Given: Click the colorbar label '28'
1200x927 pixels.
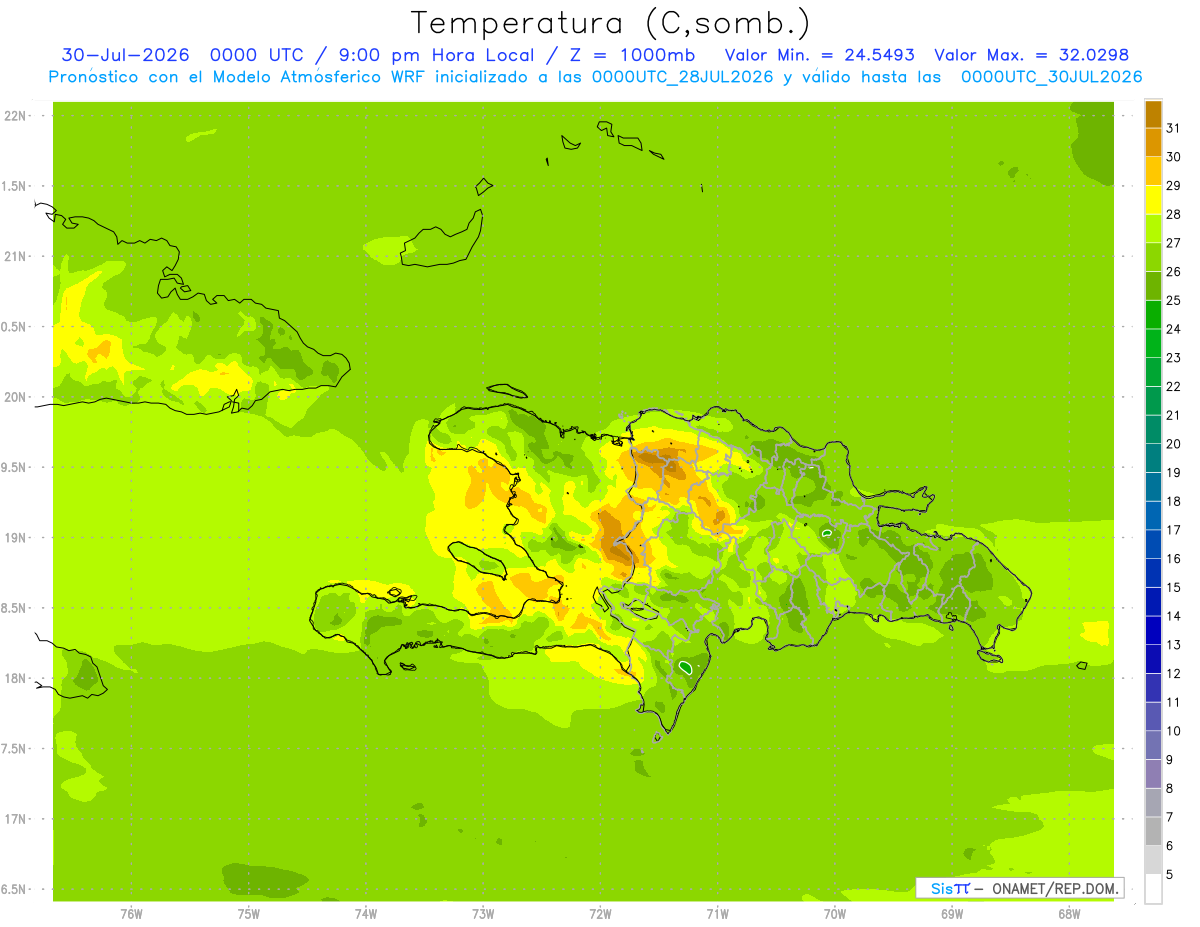Looking at the screenshot, I should [1173, 214].
